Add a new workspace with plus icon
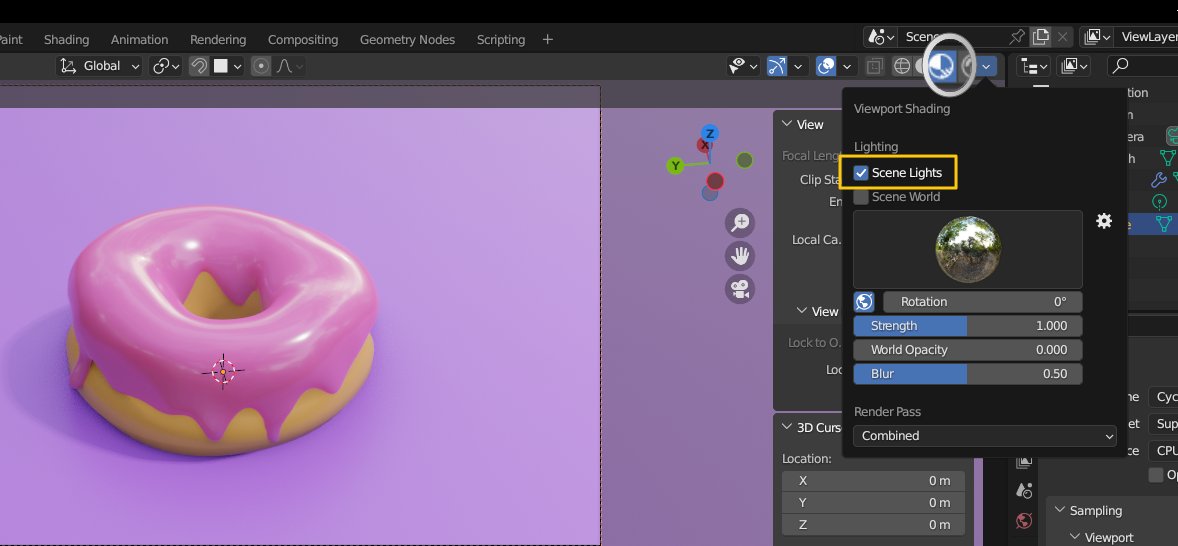The image size is (1178, 546). tap(548, 39)
